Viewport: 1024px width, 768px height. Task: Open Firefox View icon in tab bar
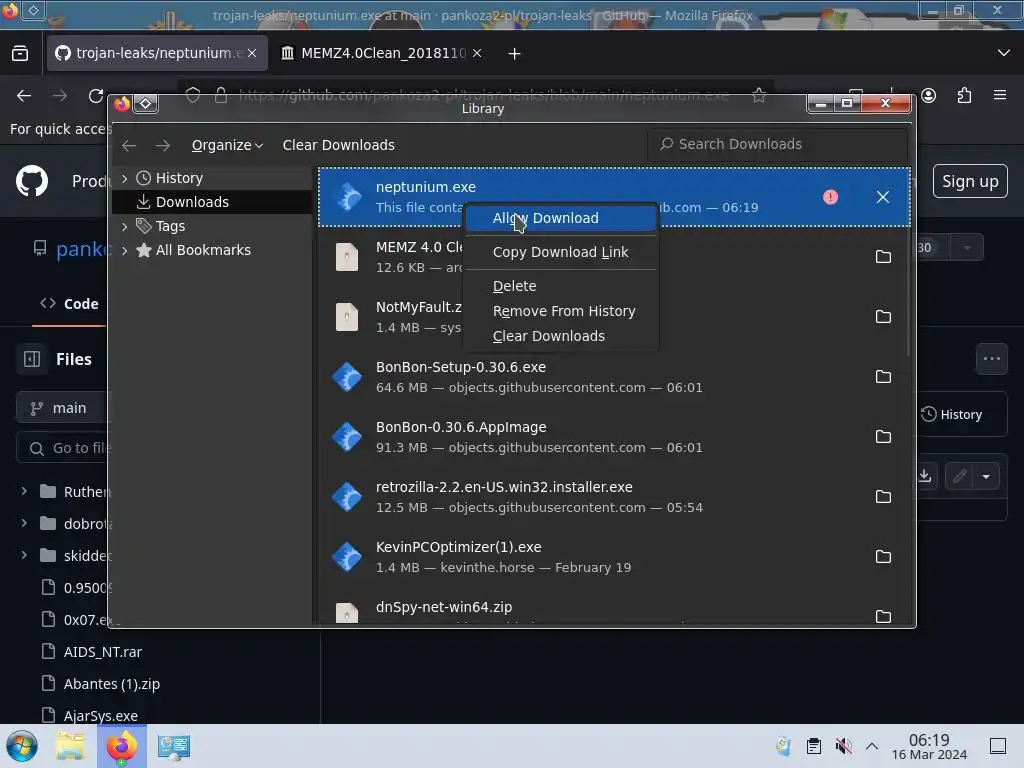(20, 53)
